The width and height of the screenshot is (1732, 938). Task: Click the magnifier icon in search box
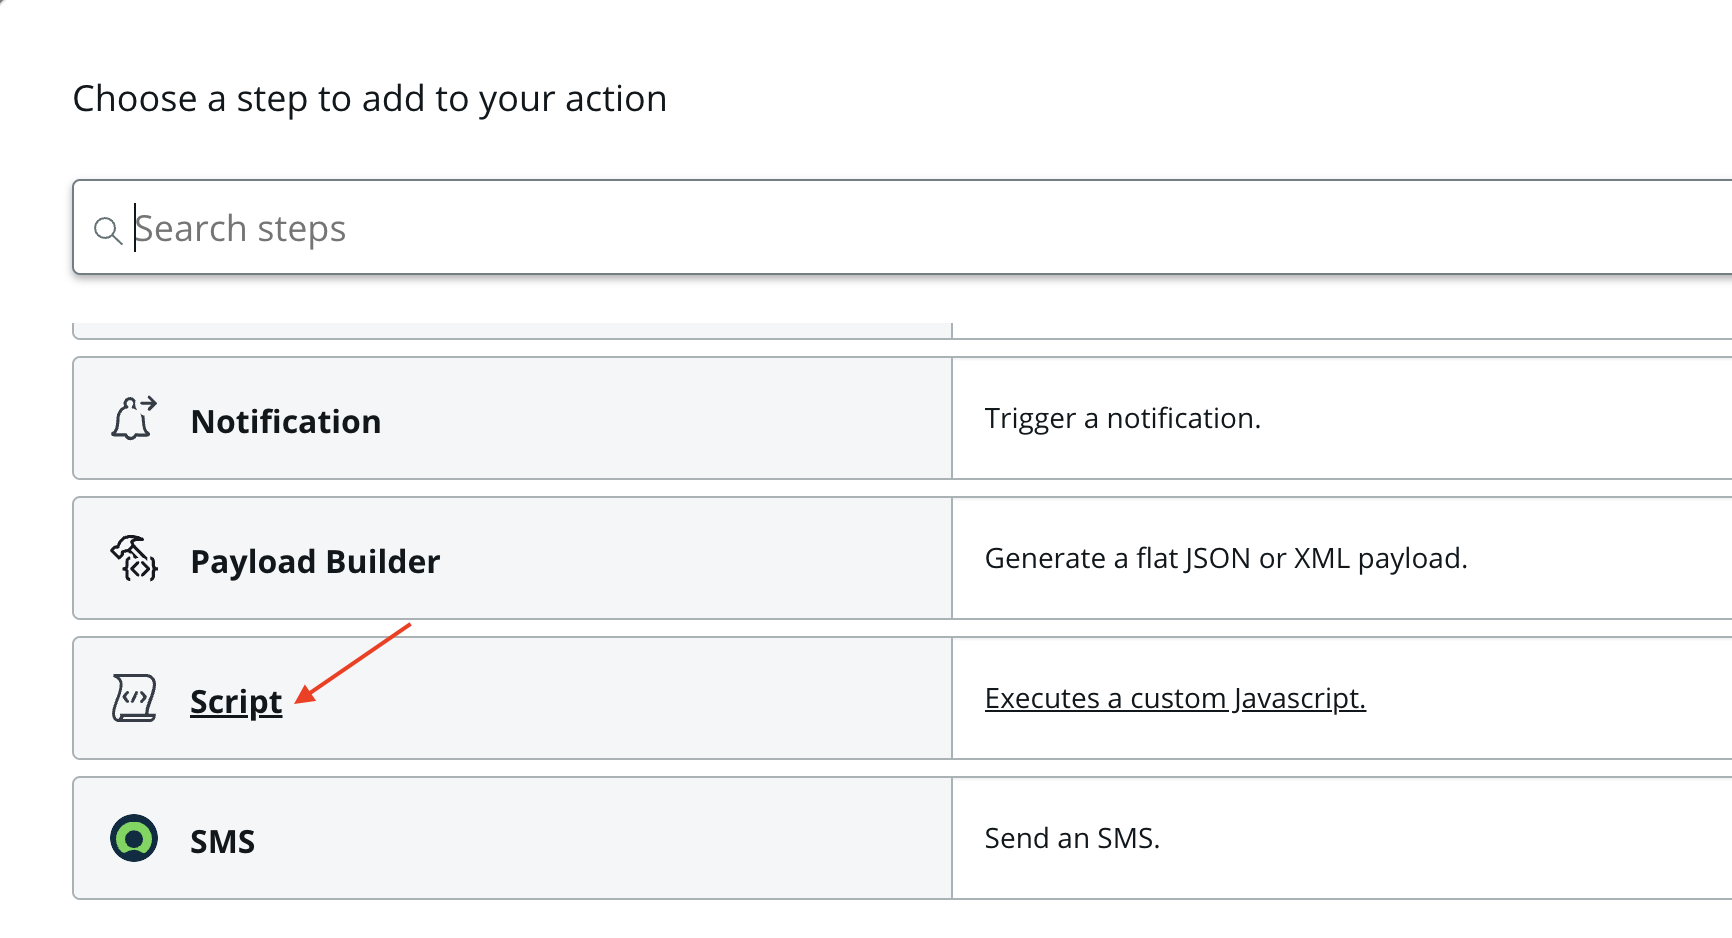coord(107,230)
